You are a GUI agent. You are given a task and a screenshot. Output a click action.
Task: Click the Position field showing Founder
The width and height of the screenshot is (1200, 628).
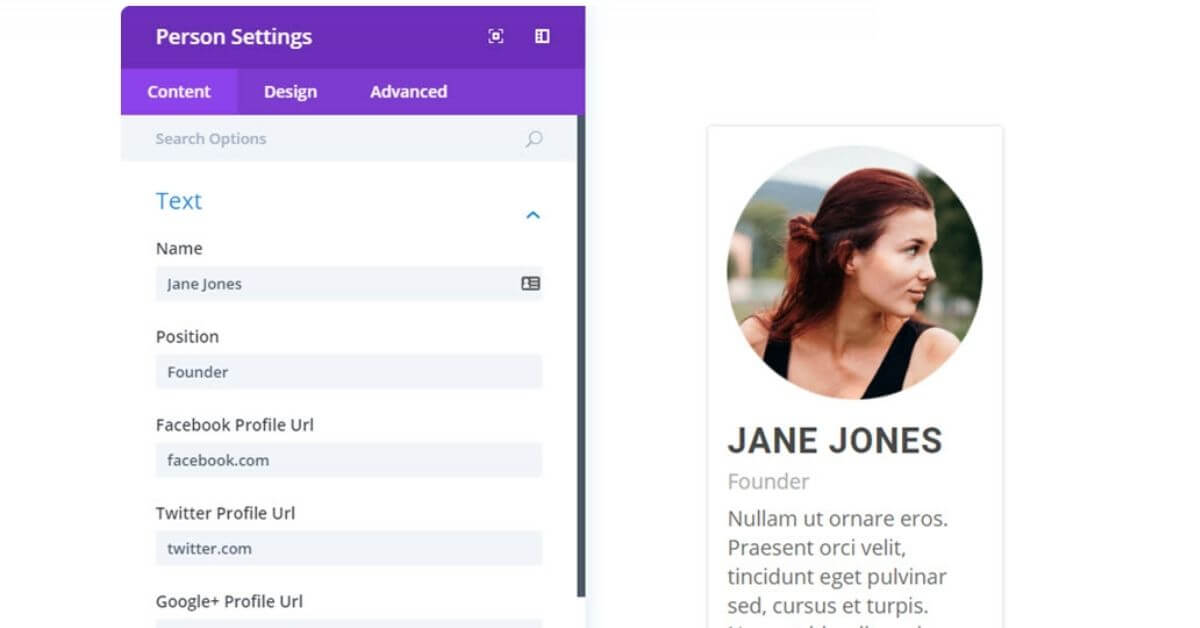(348, 371)
